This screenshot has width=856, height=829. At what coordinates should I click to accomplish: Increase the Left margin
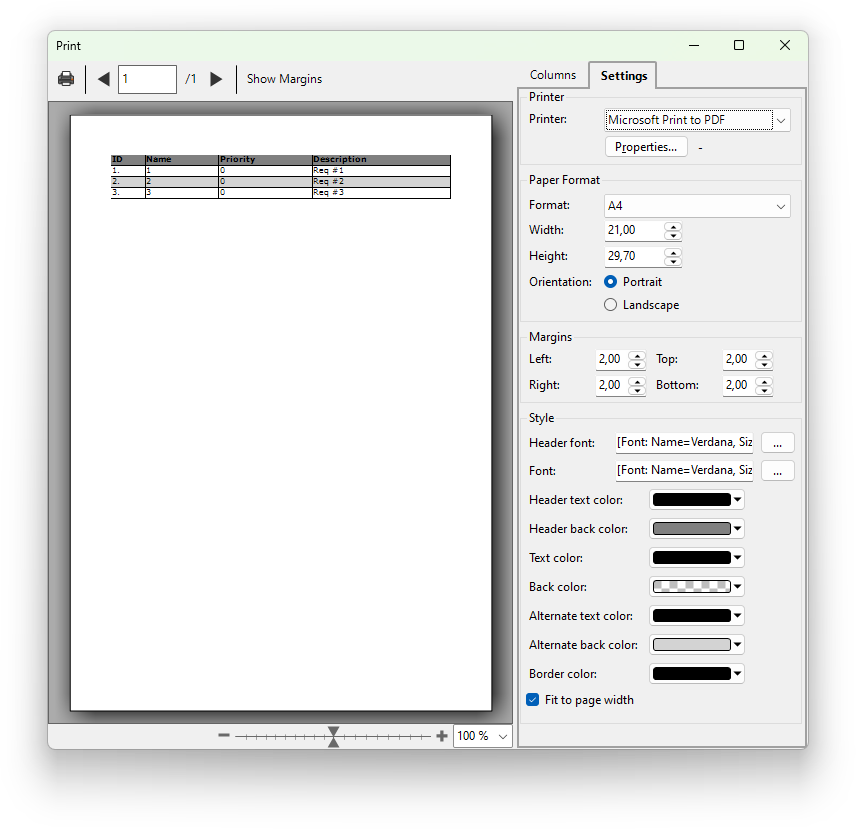click(637, 355)
